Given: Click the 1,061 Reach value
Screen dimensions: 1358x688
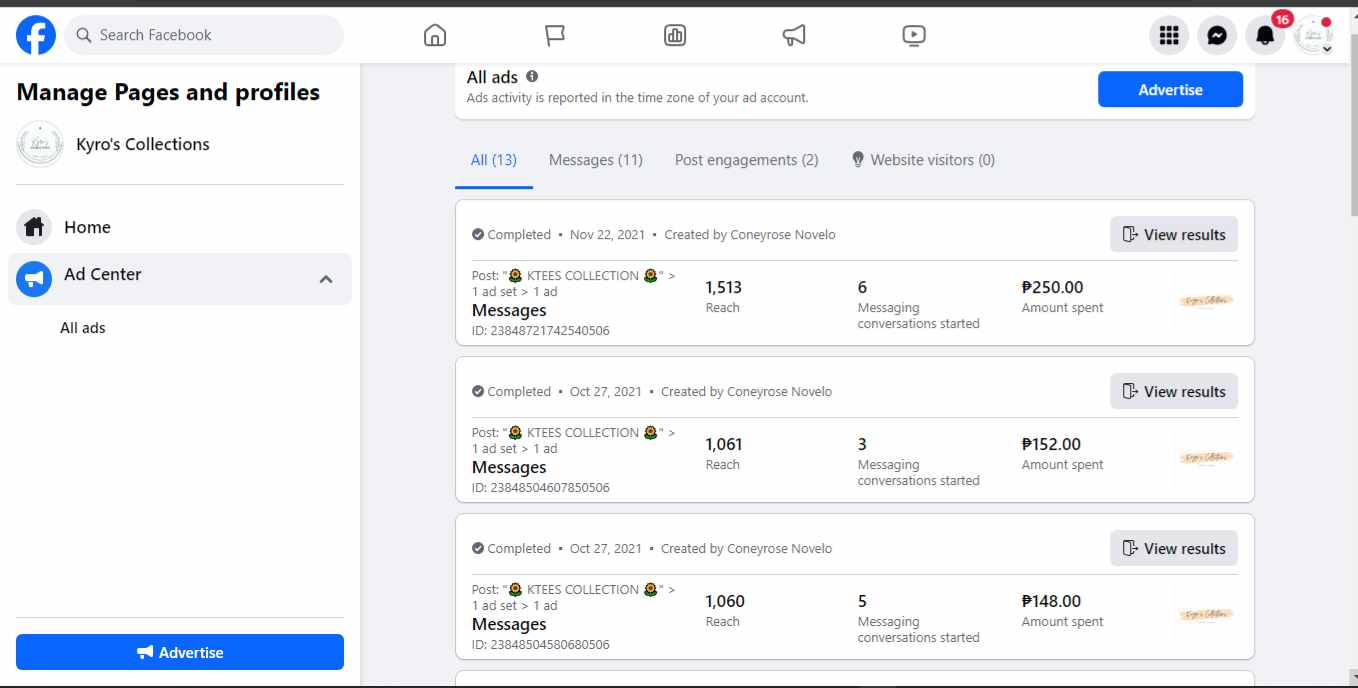Looking at the screenshot, I should [x=724, y=444].
